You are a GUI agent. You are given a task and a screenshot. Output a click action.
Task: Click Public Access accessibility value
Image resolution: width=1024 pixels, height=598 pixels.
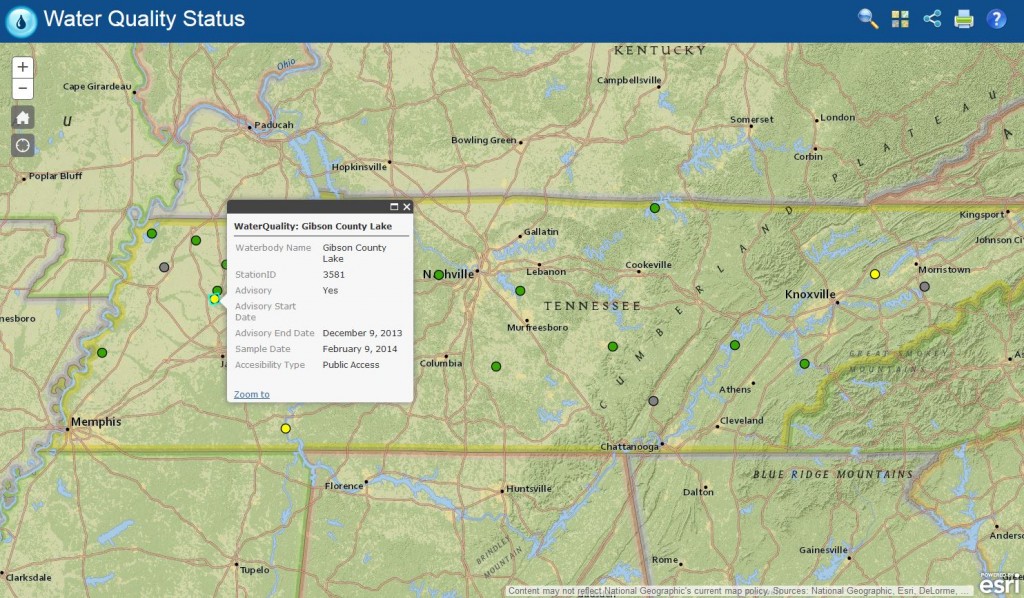tap(351, 365)
